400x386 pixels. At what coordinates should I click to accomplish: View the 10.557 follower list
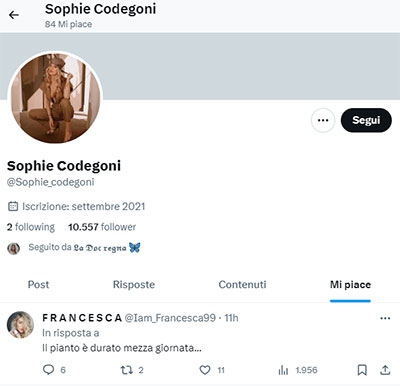(x=102, y=227)
